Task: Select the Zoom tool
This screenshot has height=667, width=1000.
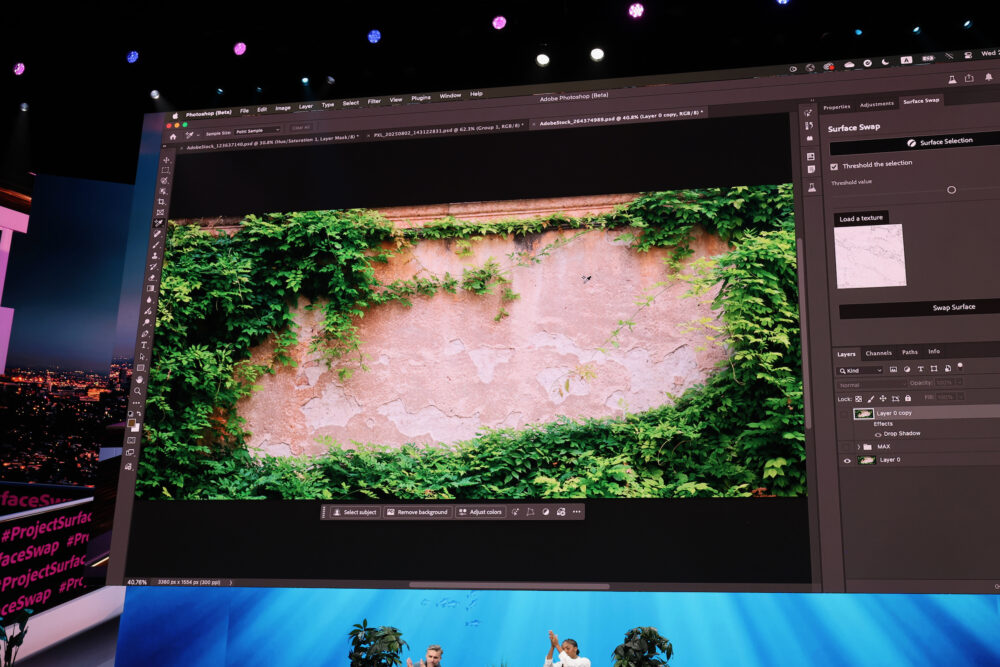Action: pyautogui.click(x=138, y=390)
